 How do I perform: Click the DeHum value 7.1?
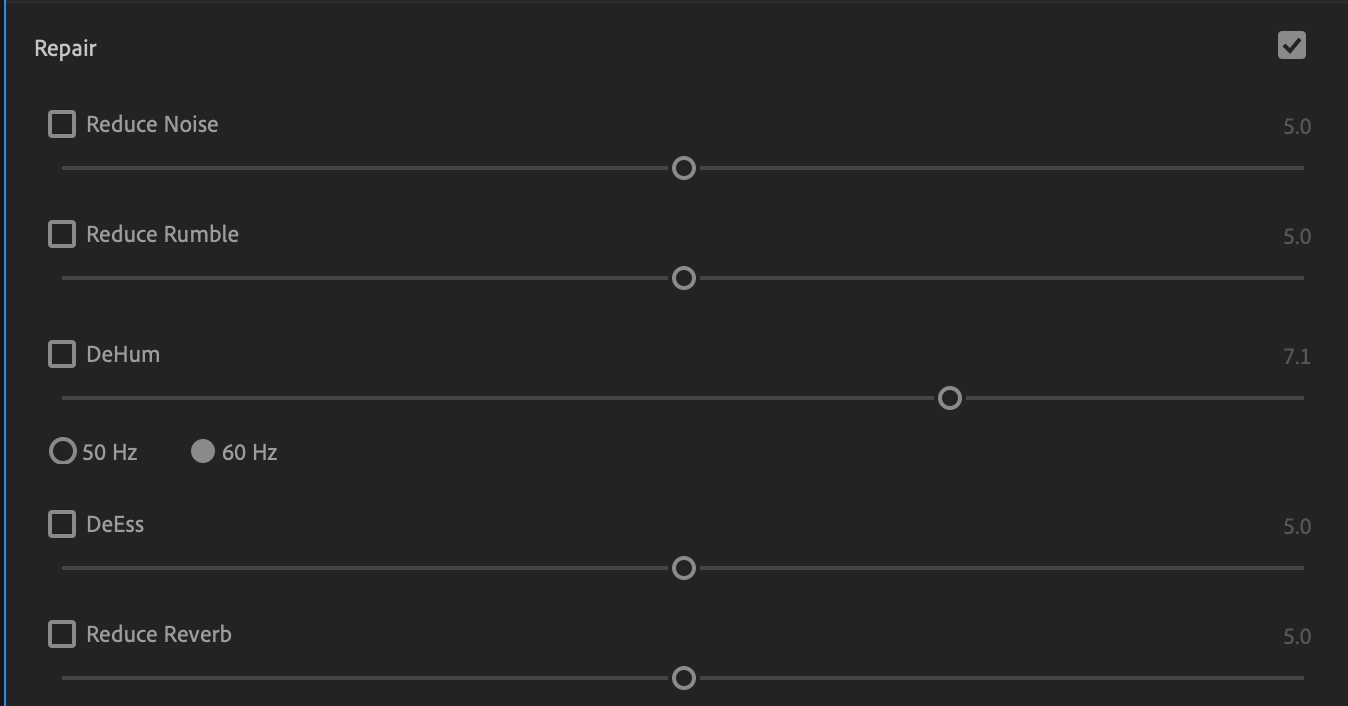[x=1296, y=357]
